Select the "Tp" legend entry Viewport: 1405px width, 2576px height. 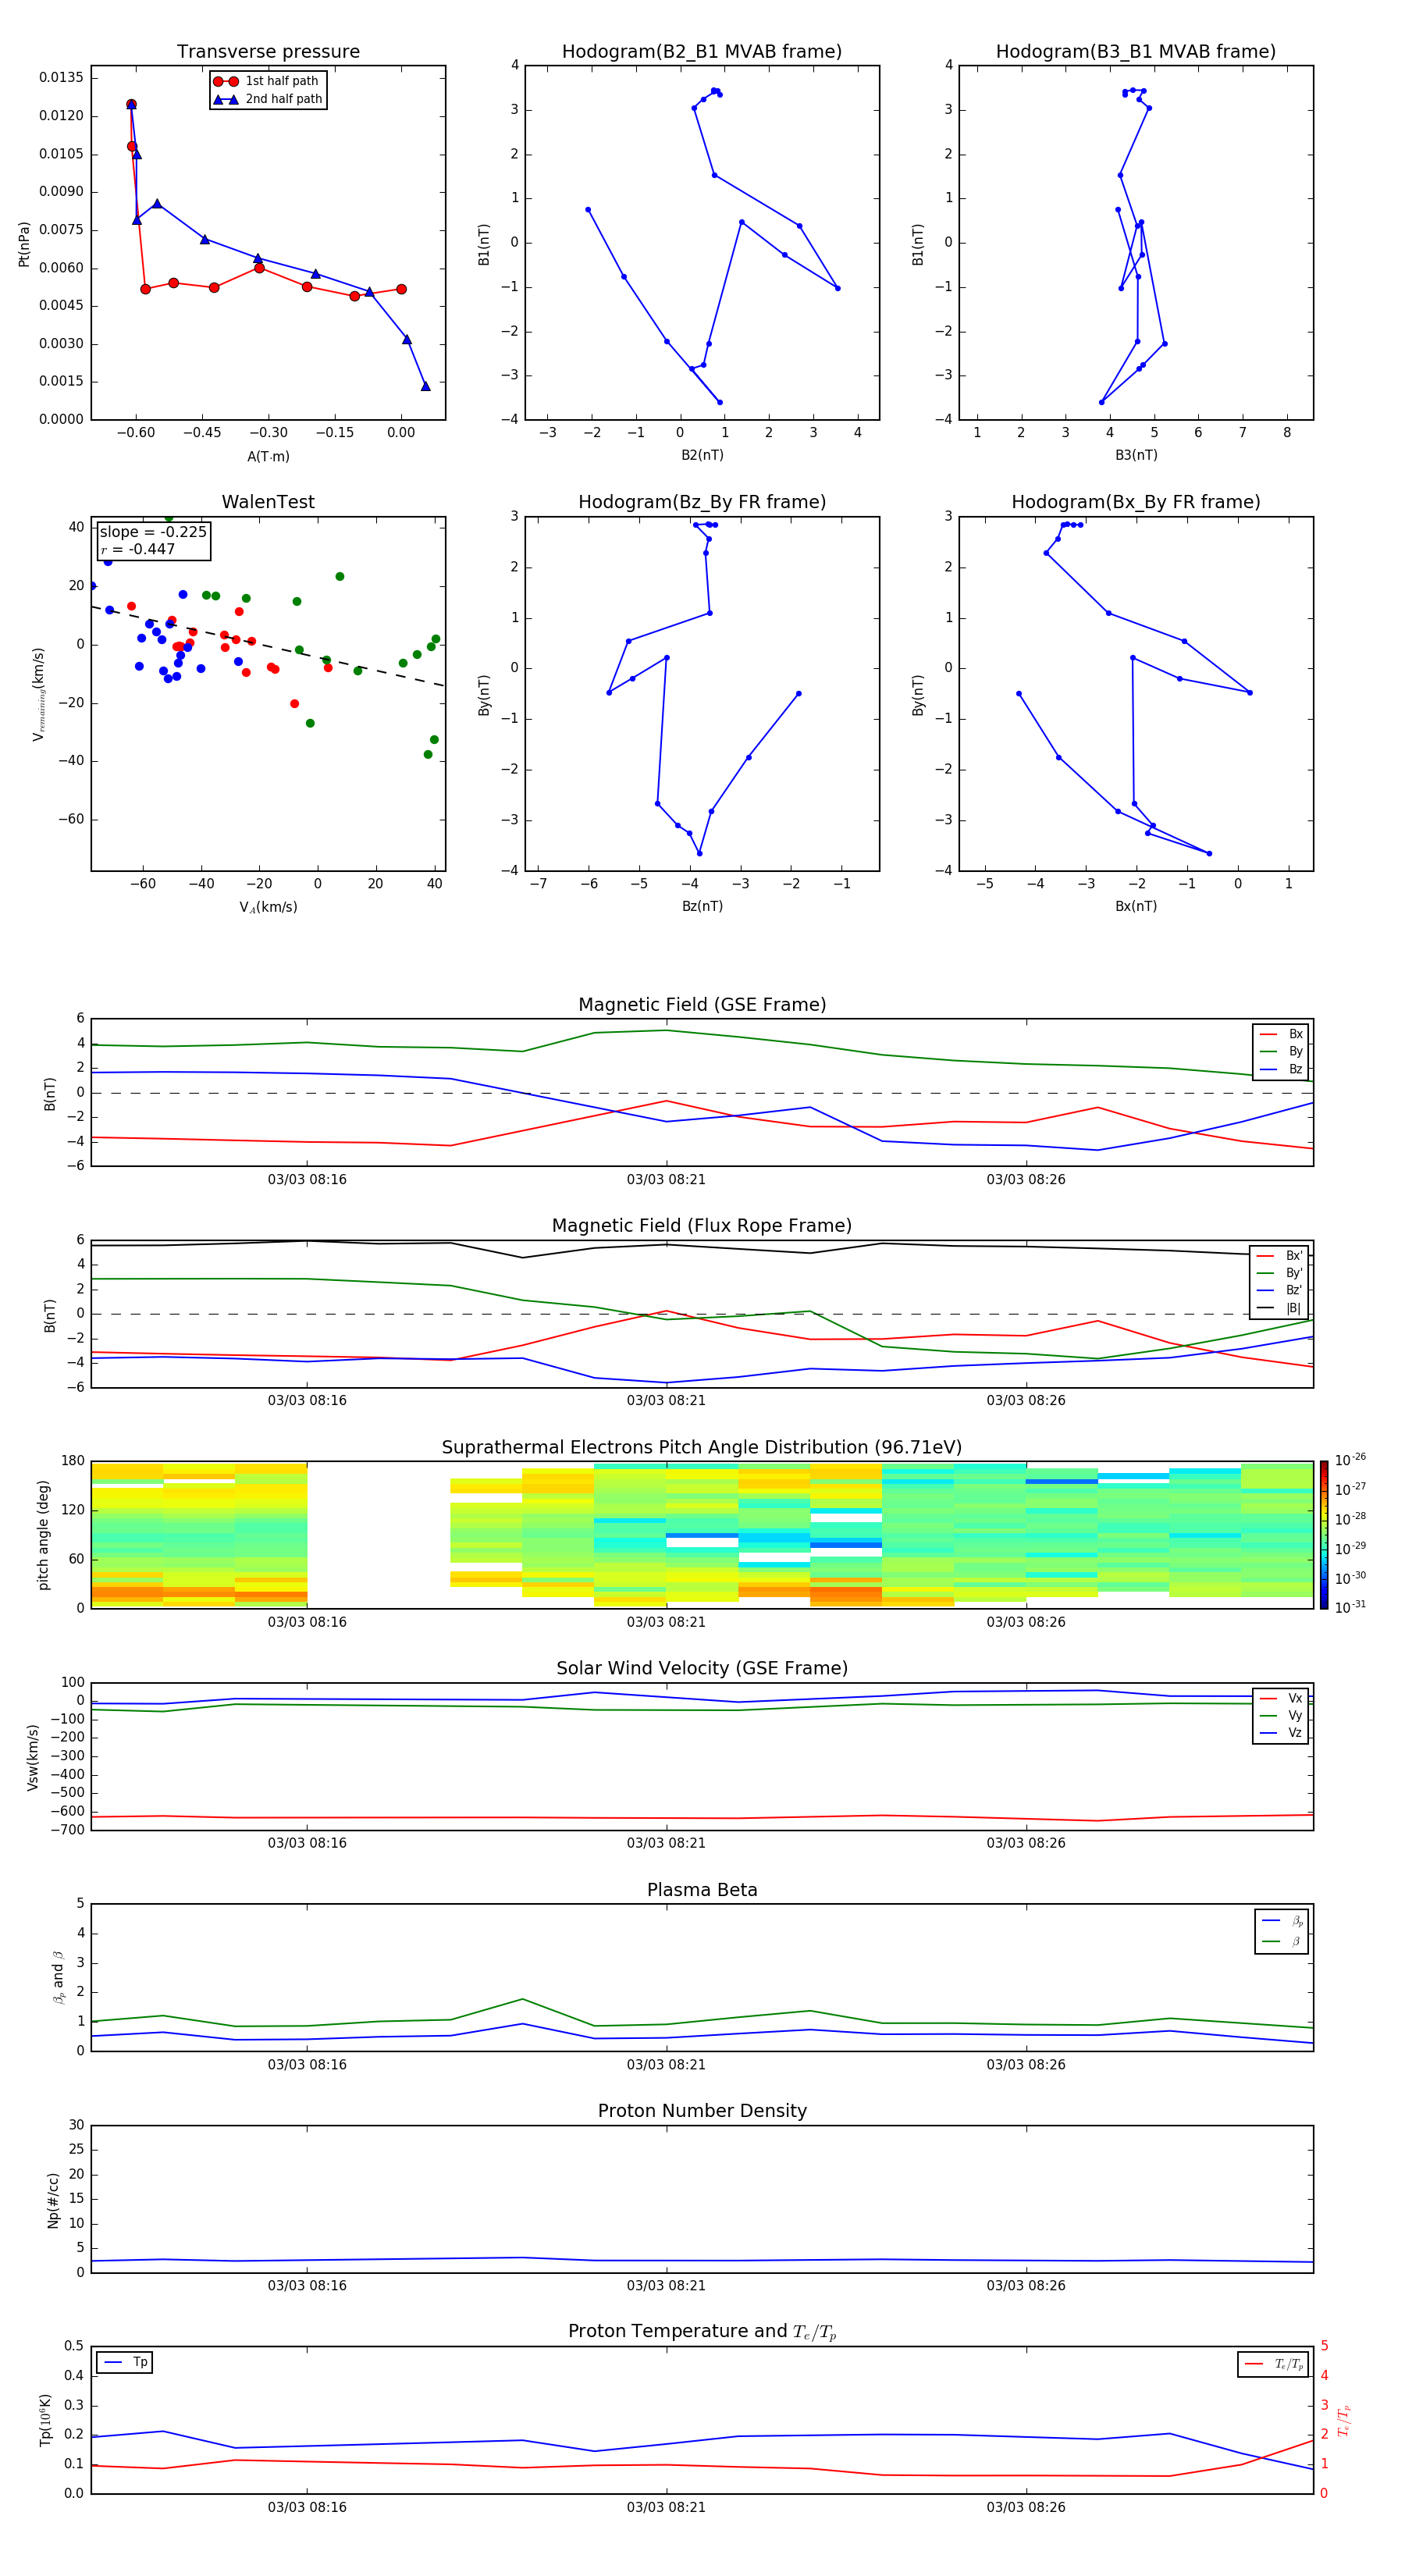[x=125, y=2362]
